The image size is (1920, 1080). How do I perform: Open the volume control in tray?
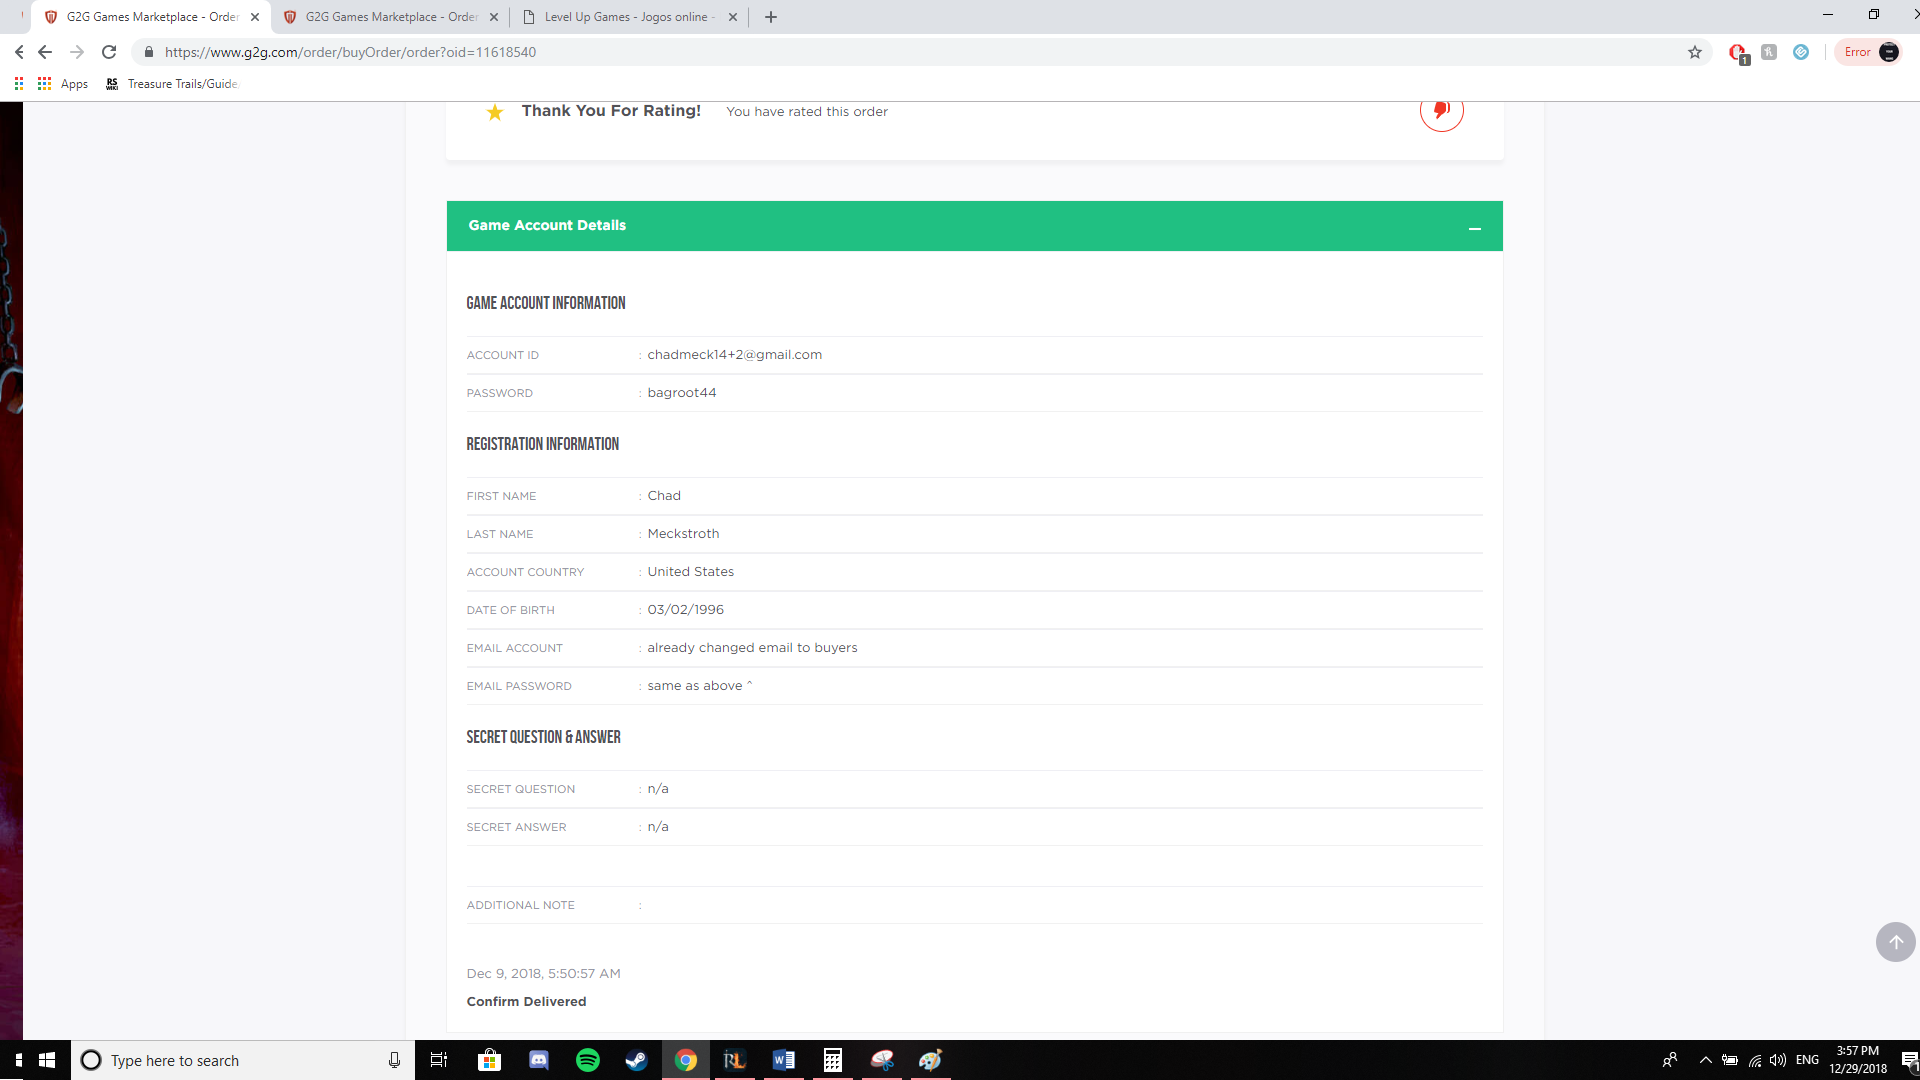(x=1778, y=1060)
